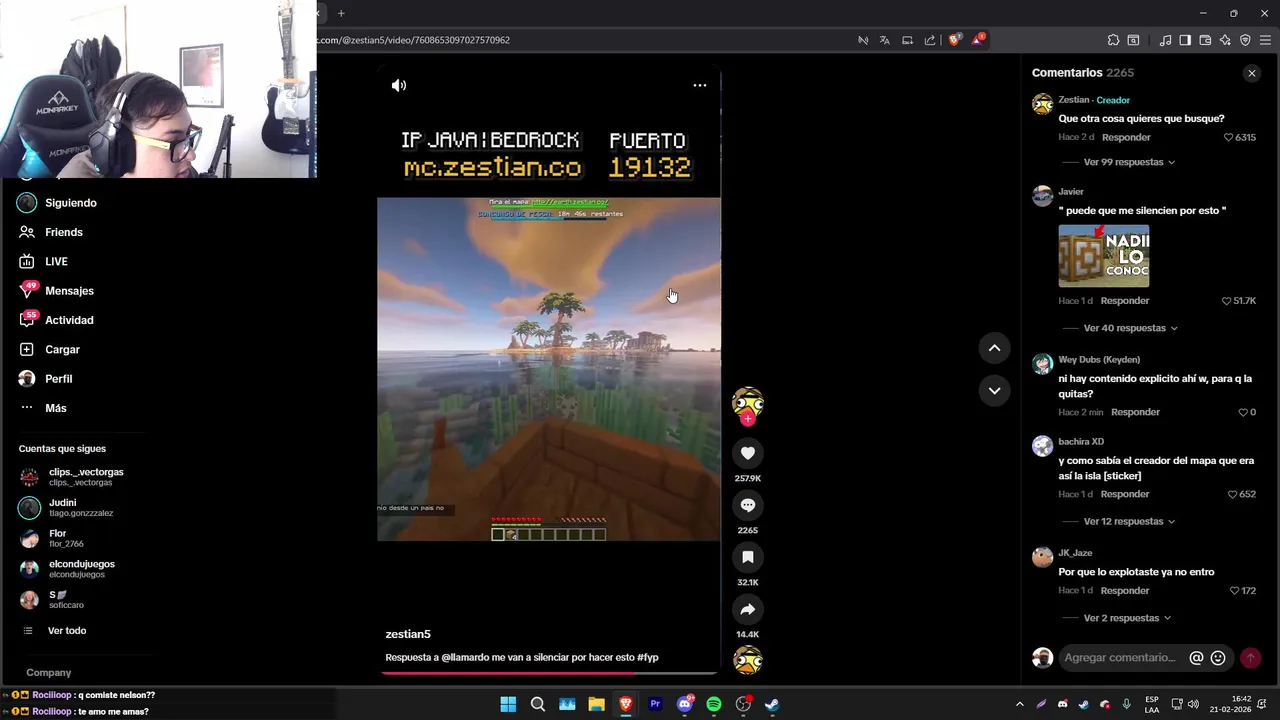Open the spinning sound disc beside the caption

(748, 660)
